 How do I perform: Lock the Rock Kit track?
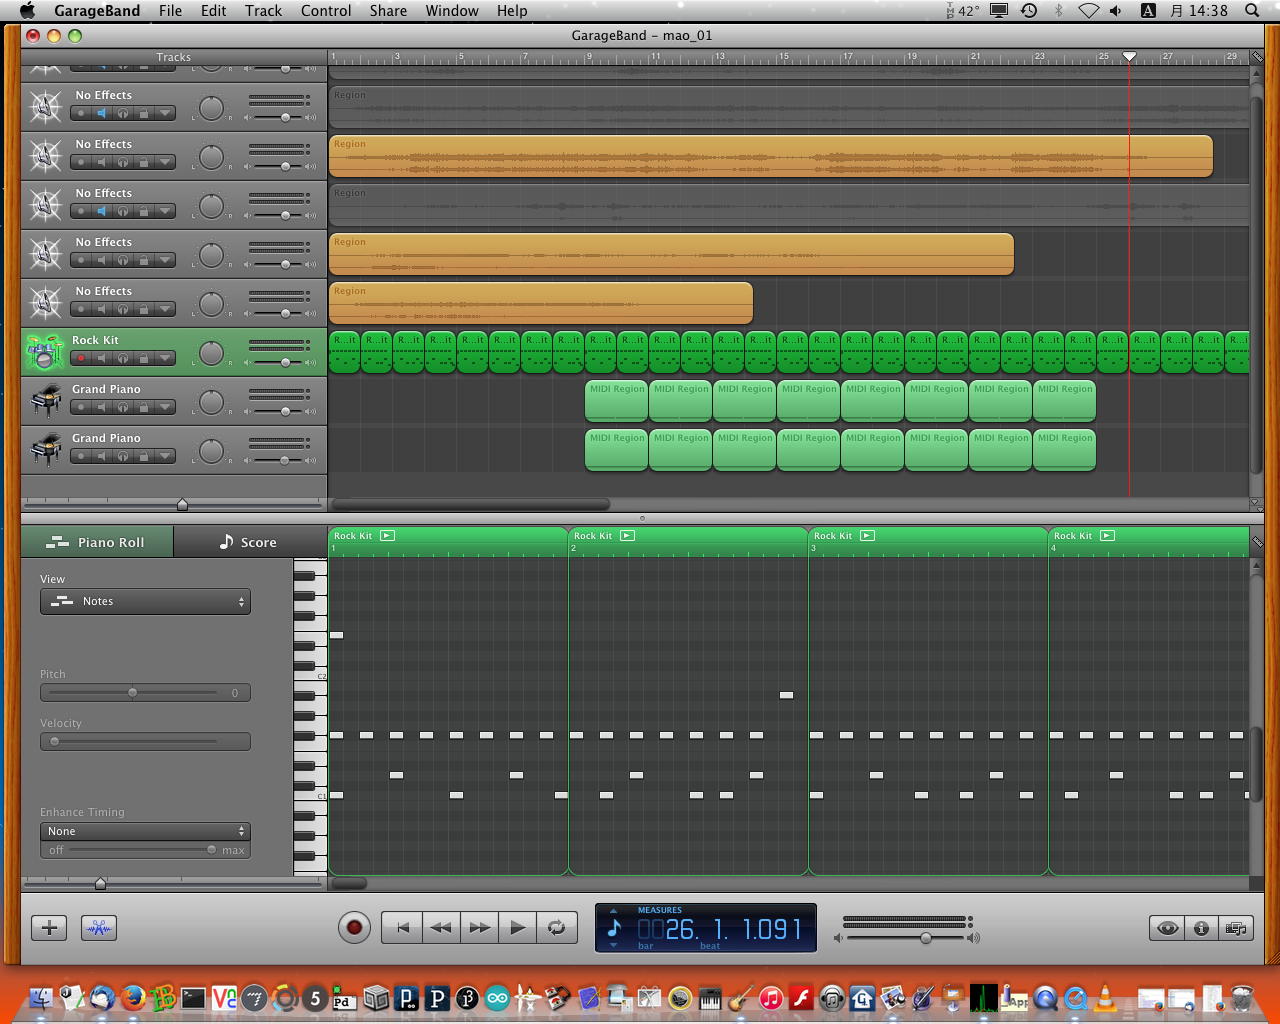pos(143,358)
